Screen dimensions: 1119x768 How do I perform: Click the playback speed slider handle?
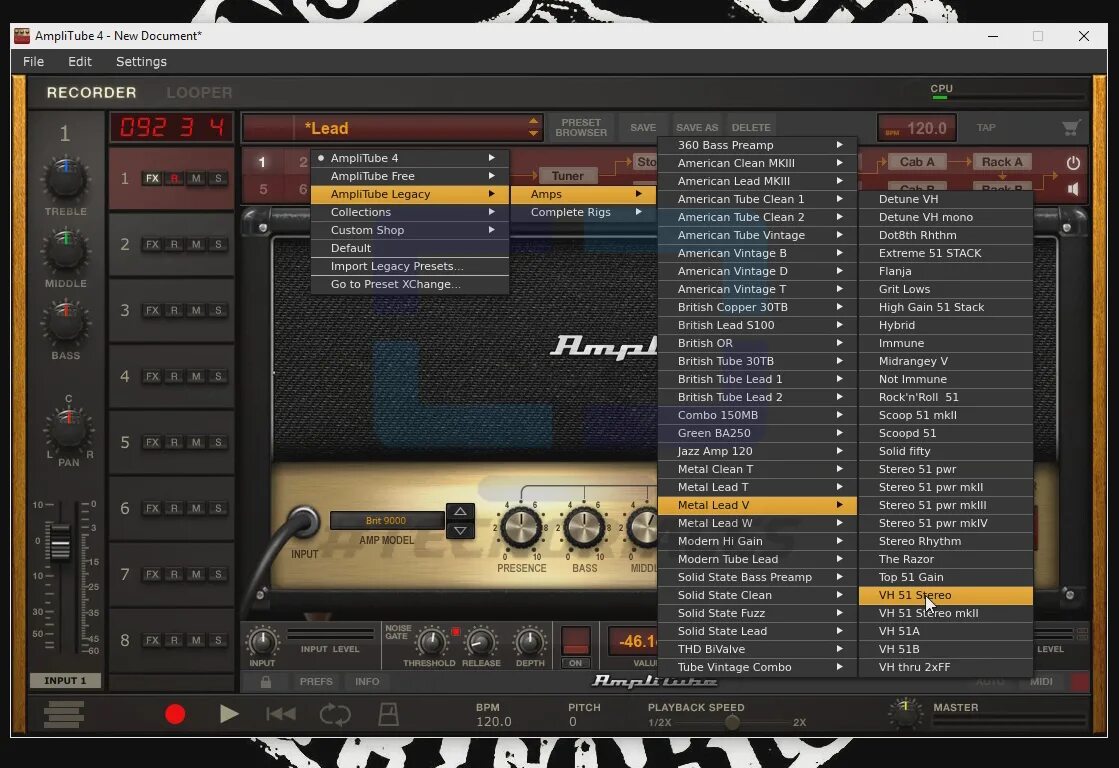tap(731, 722)
